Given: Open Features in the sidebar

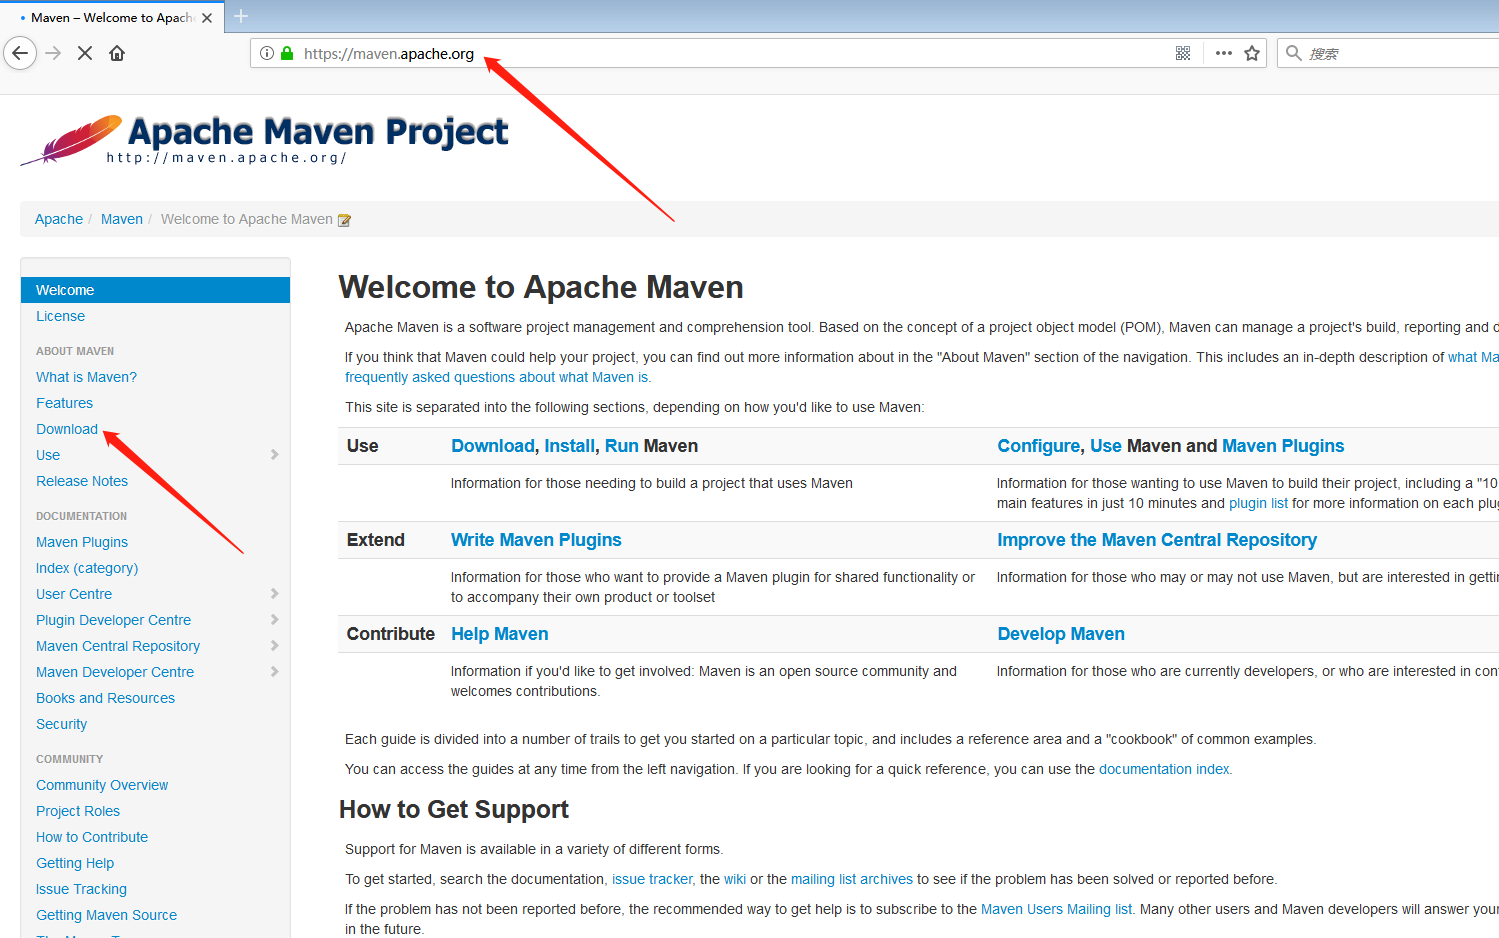Looking at the screenshot, I should click(64, 403).
